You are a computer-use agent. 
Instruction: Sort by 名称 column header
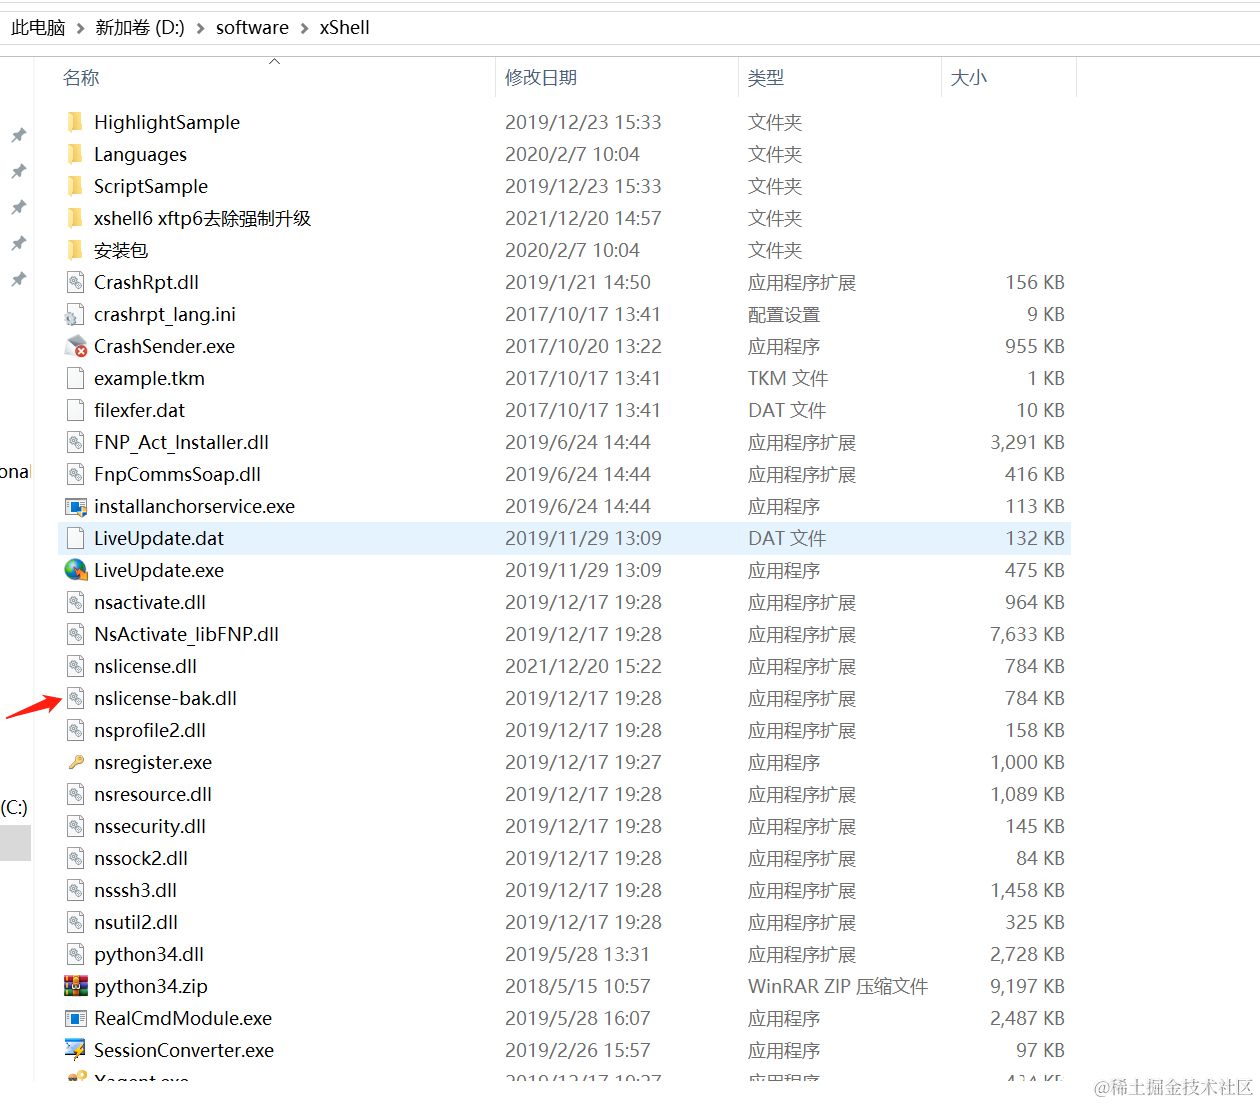[81, 77]
